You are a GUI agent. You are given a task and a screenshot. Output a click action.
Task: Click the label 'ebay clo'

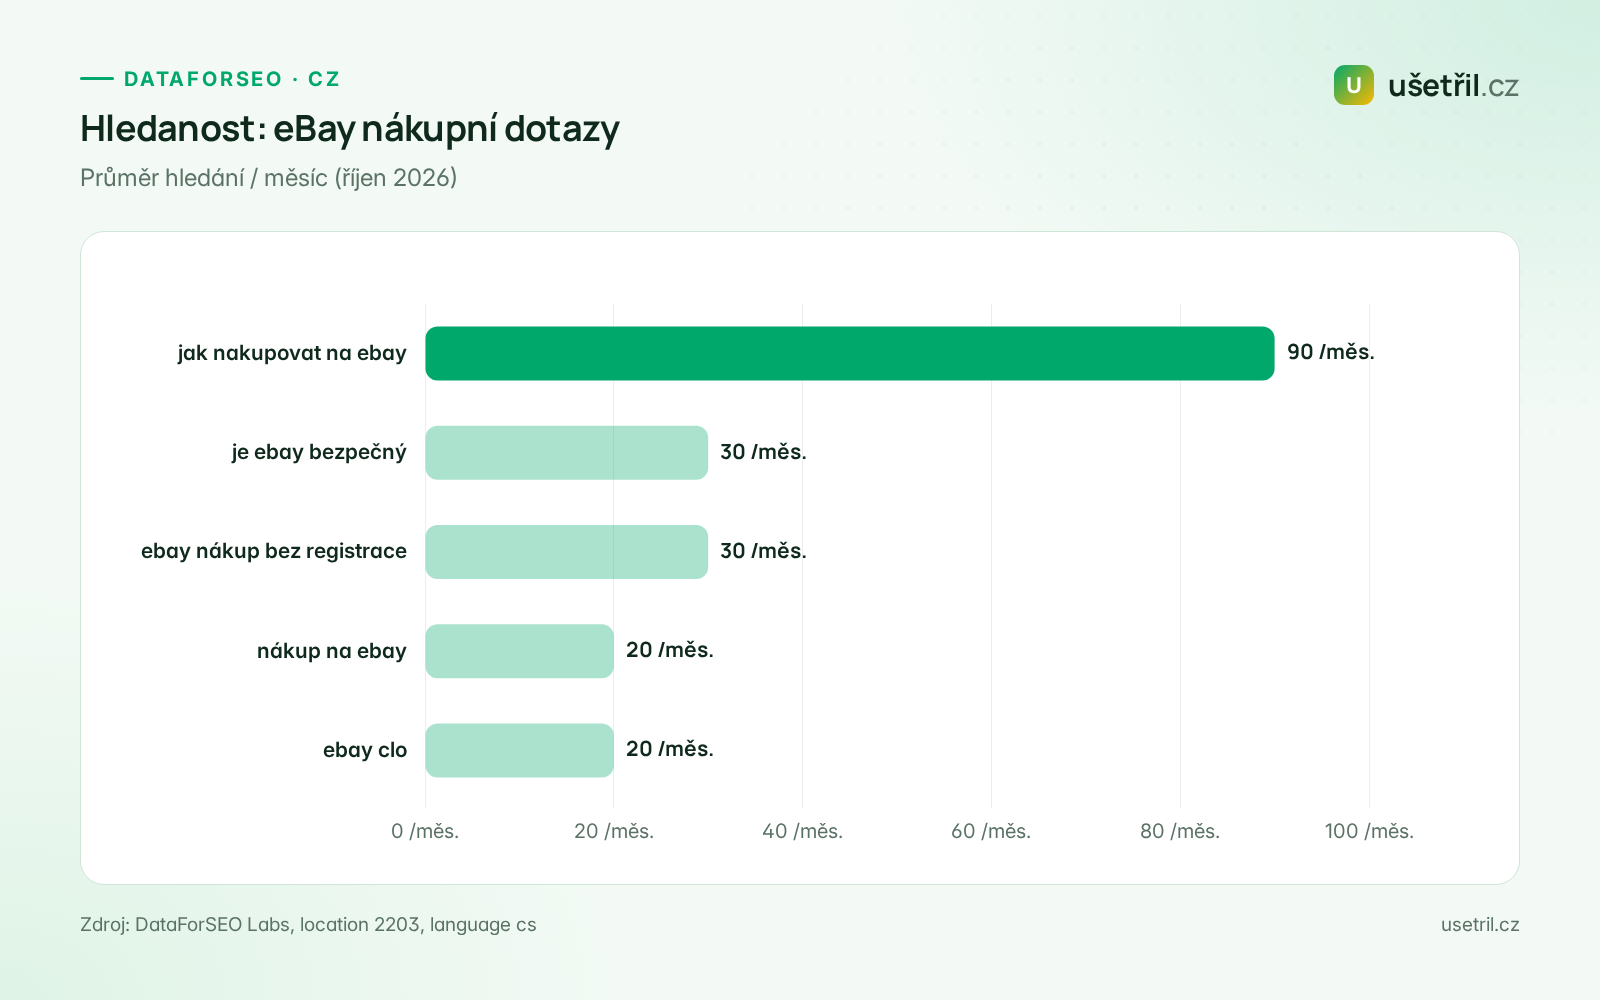click(365, 750)
